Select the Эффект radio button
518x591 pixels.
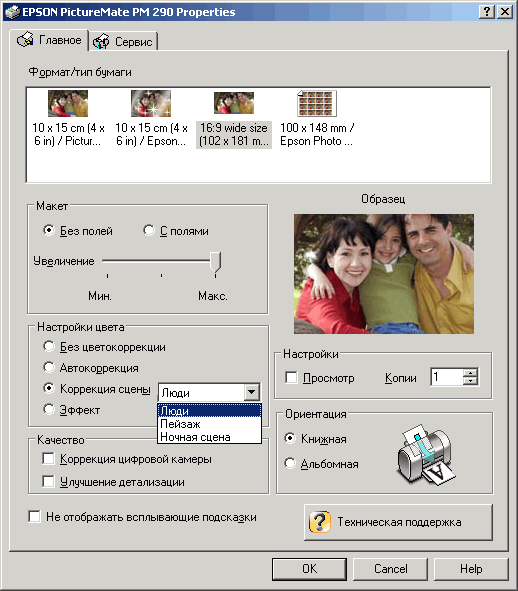[49, 409]
